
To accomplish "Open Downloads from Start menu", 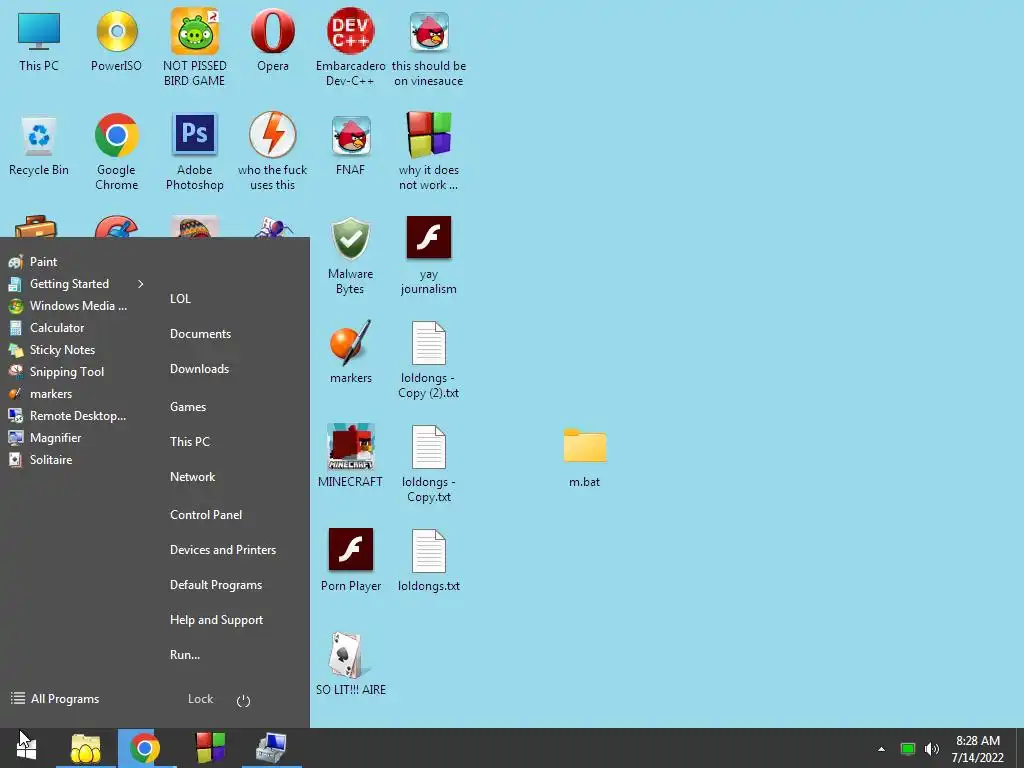I will point(199,369).
